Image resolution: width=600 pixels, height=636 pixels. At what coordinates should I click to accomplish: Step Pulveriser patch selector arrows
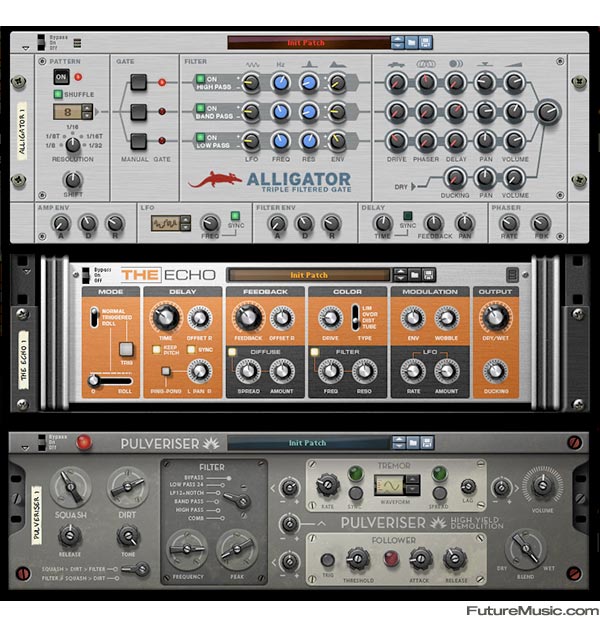coord(399,443)
